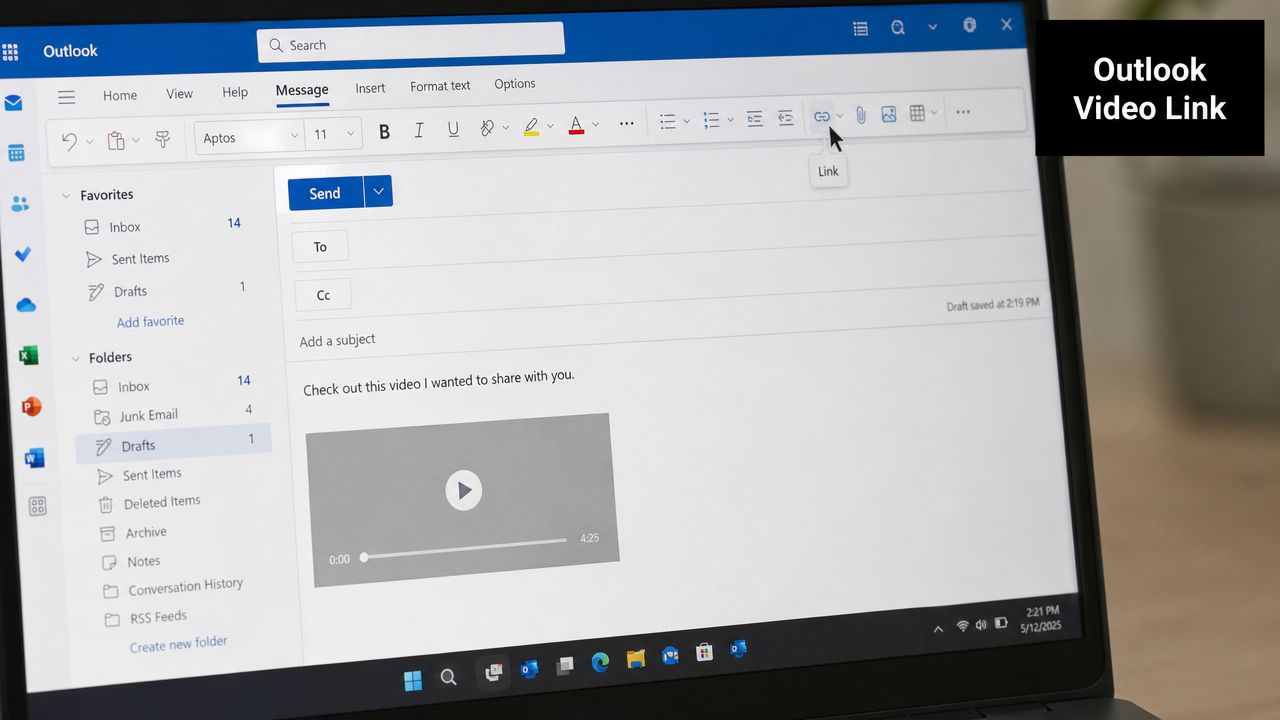The height and width of the screenshot is (720, 1280).
Task: Switch to the Format text tab
Action: pyautogui.click(x=440, y=86)
